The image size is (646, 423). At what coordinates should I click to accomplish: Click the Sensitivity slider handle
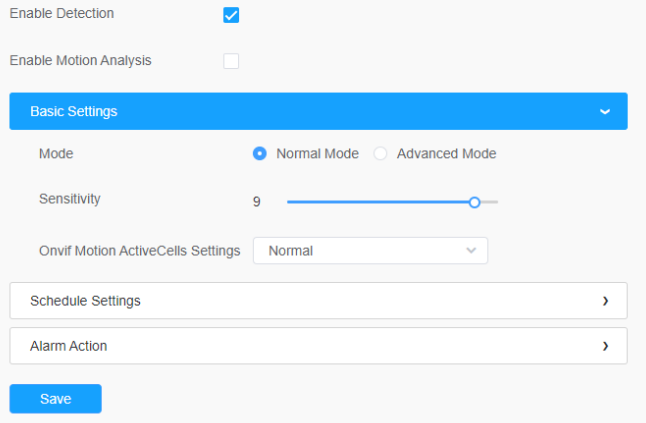(475, 202)
